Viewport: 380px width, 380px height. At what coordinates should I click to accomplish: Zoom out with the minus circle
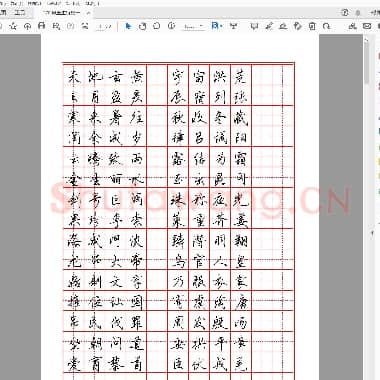(157, 26)
